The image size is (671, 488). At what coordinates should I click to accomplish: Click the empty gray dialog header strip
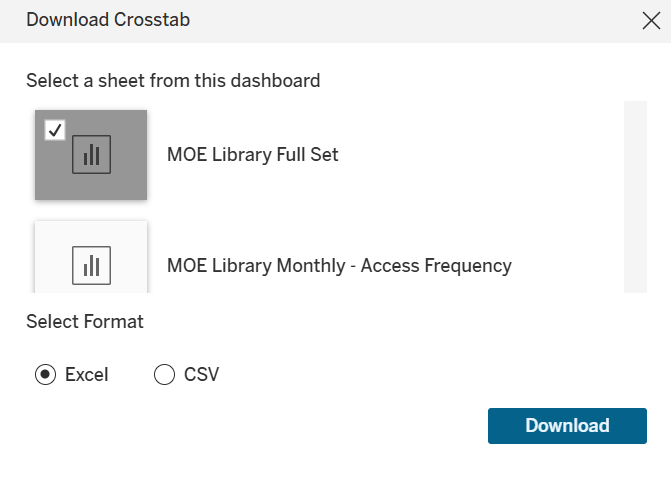pyautogui.click(x=400, y=21)
